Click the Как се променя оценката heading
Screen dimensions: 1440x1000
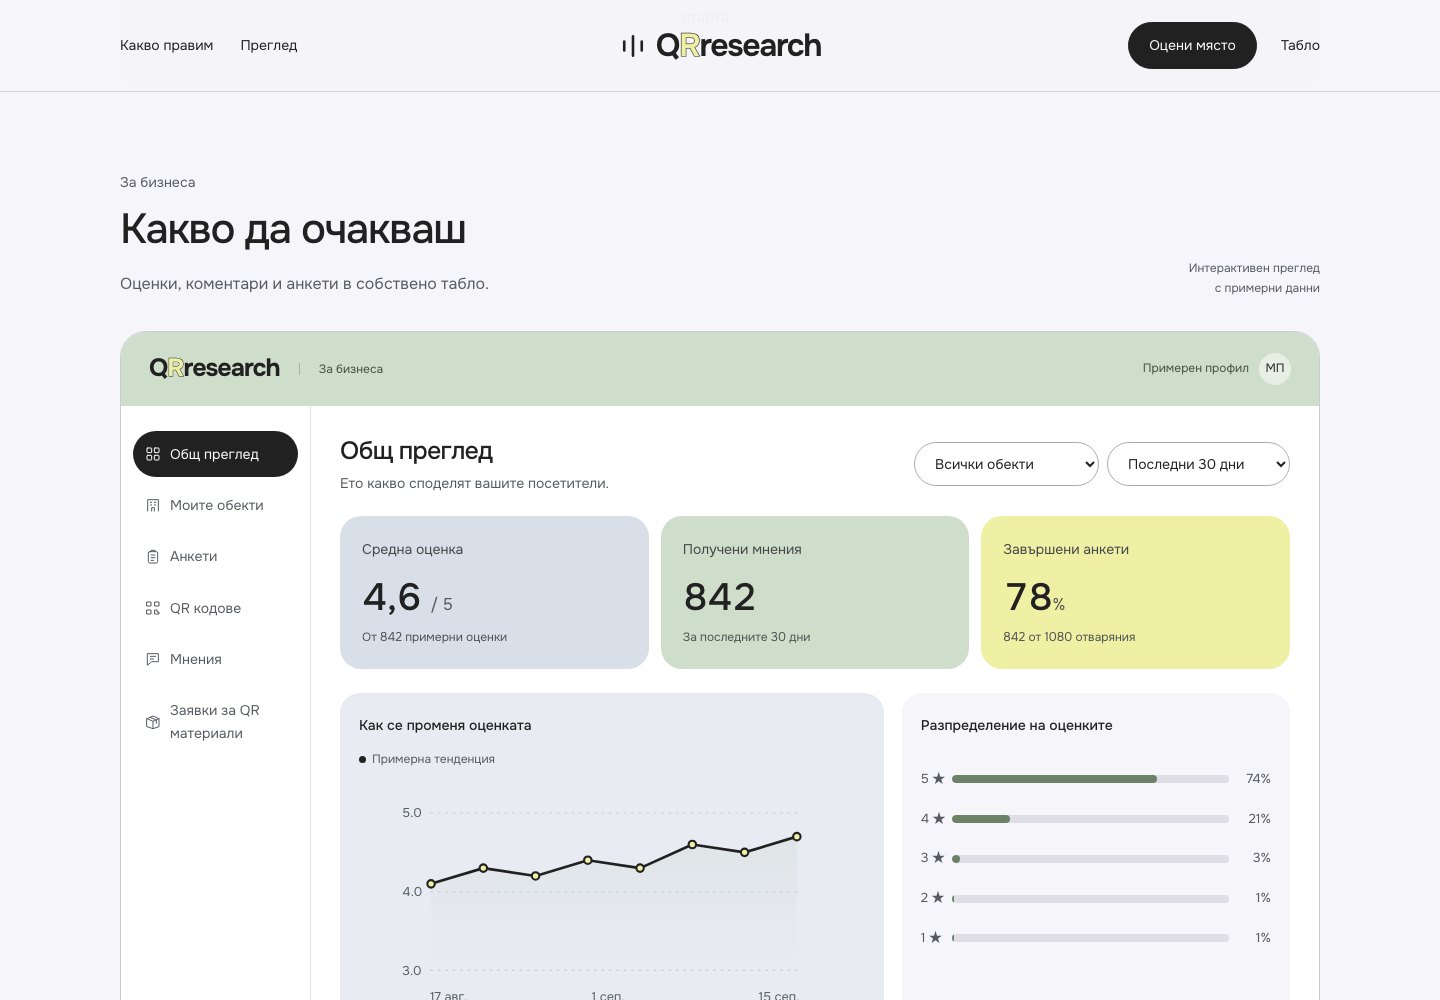point(445,725)
